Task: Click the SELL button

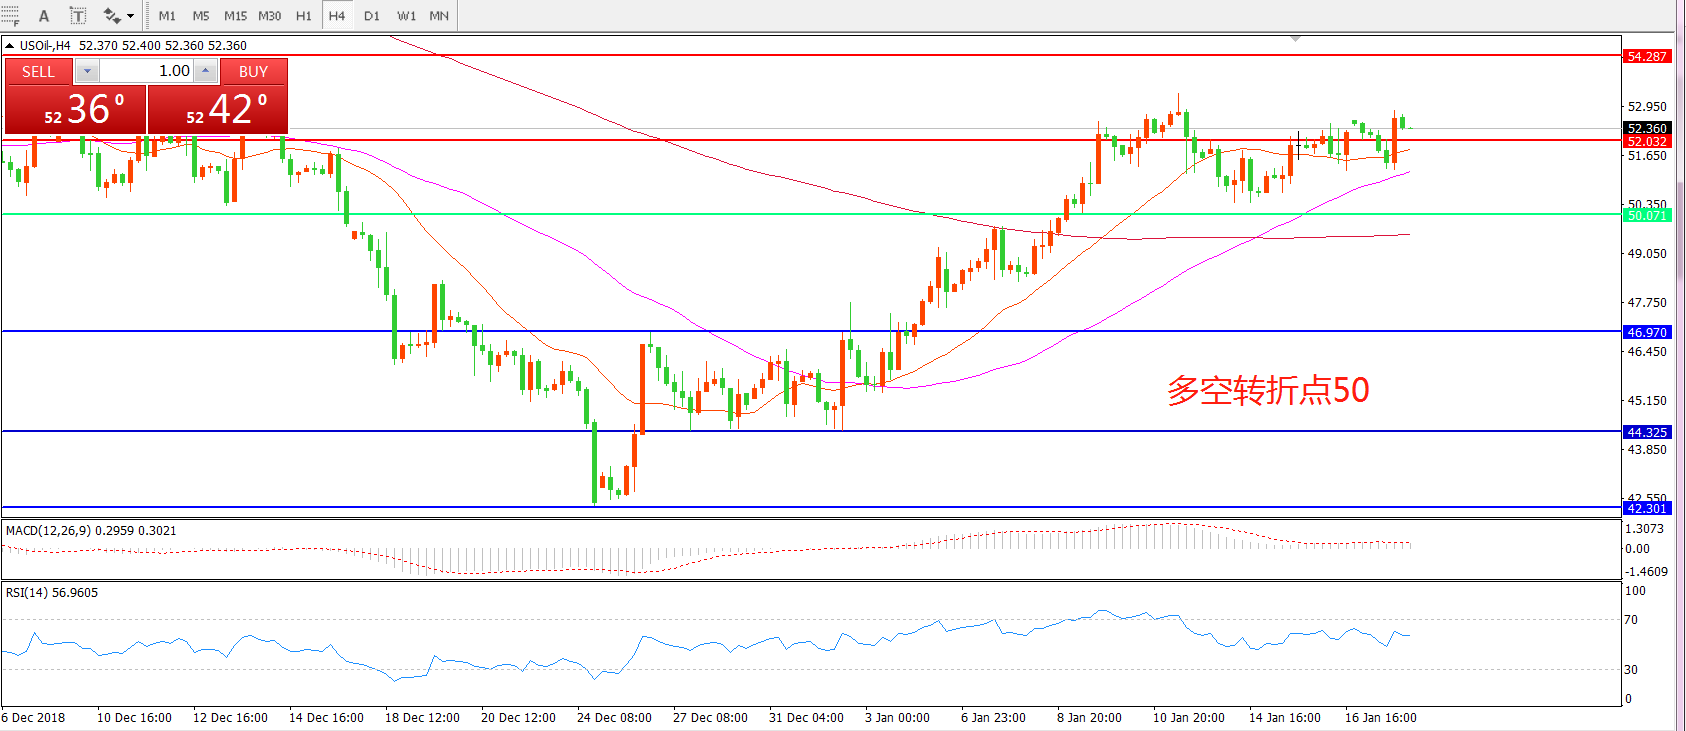Action: [39, 71]
